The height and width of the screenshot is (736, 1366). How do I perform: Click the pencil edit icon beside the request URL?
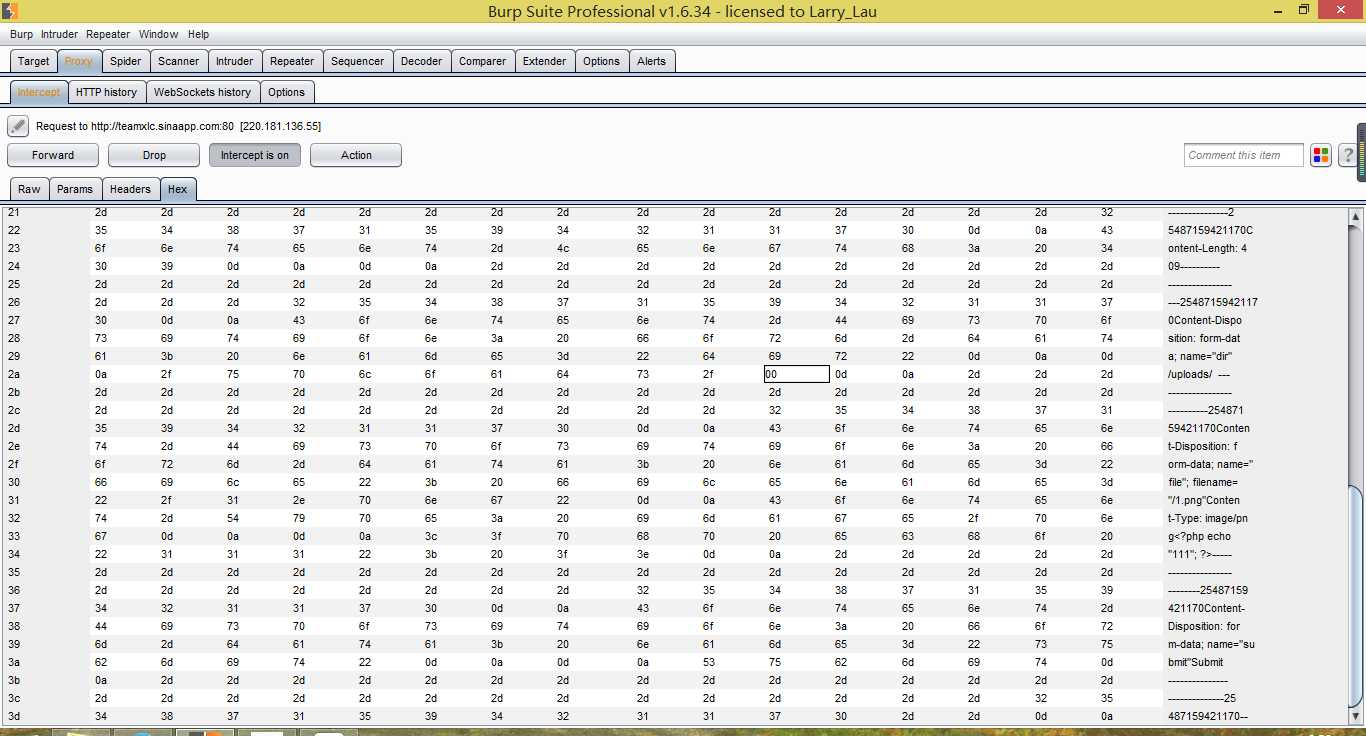tap(18, 126)
